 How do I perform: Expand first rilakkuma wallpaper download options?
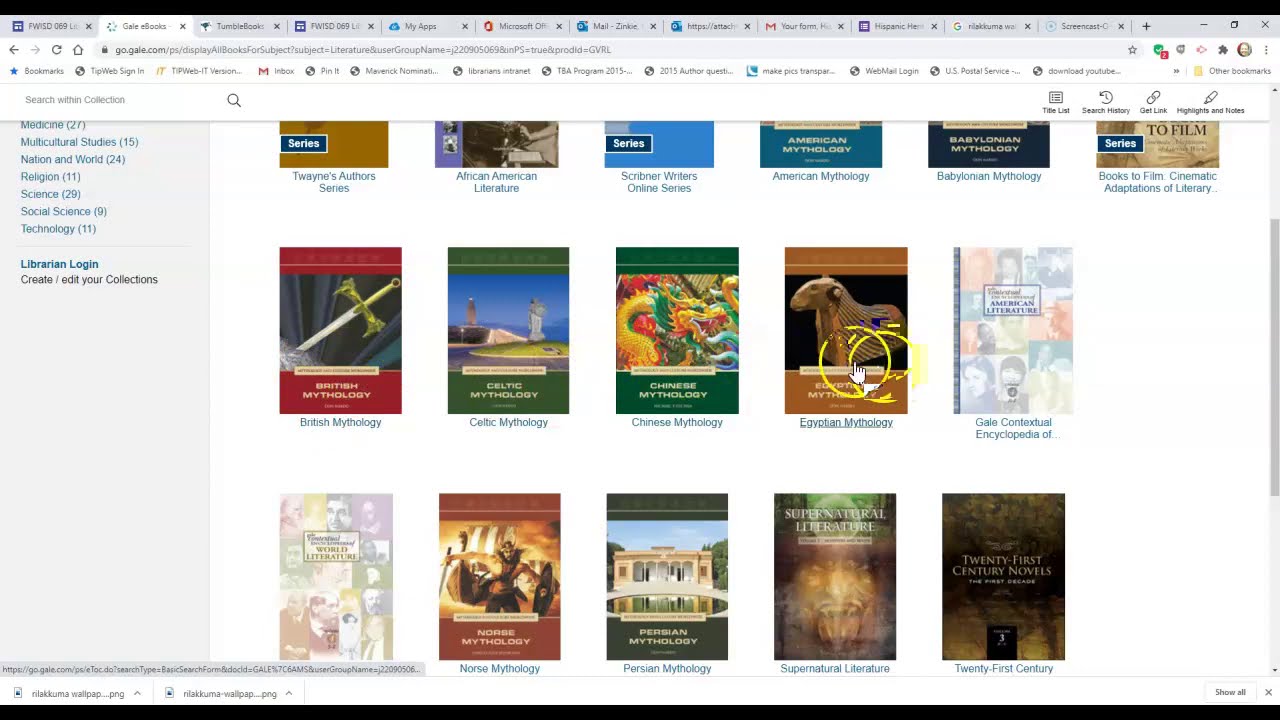coord(137,693)
